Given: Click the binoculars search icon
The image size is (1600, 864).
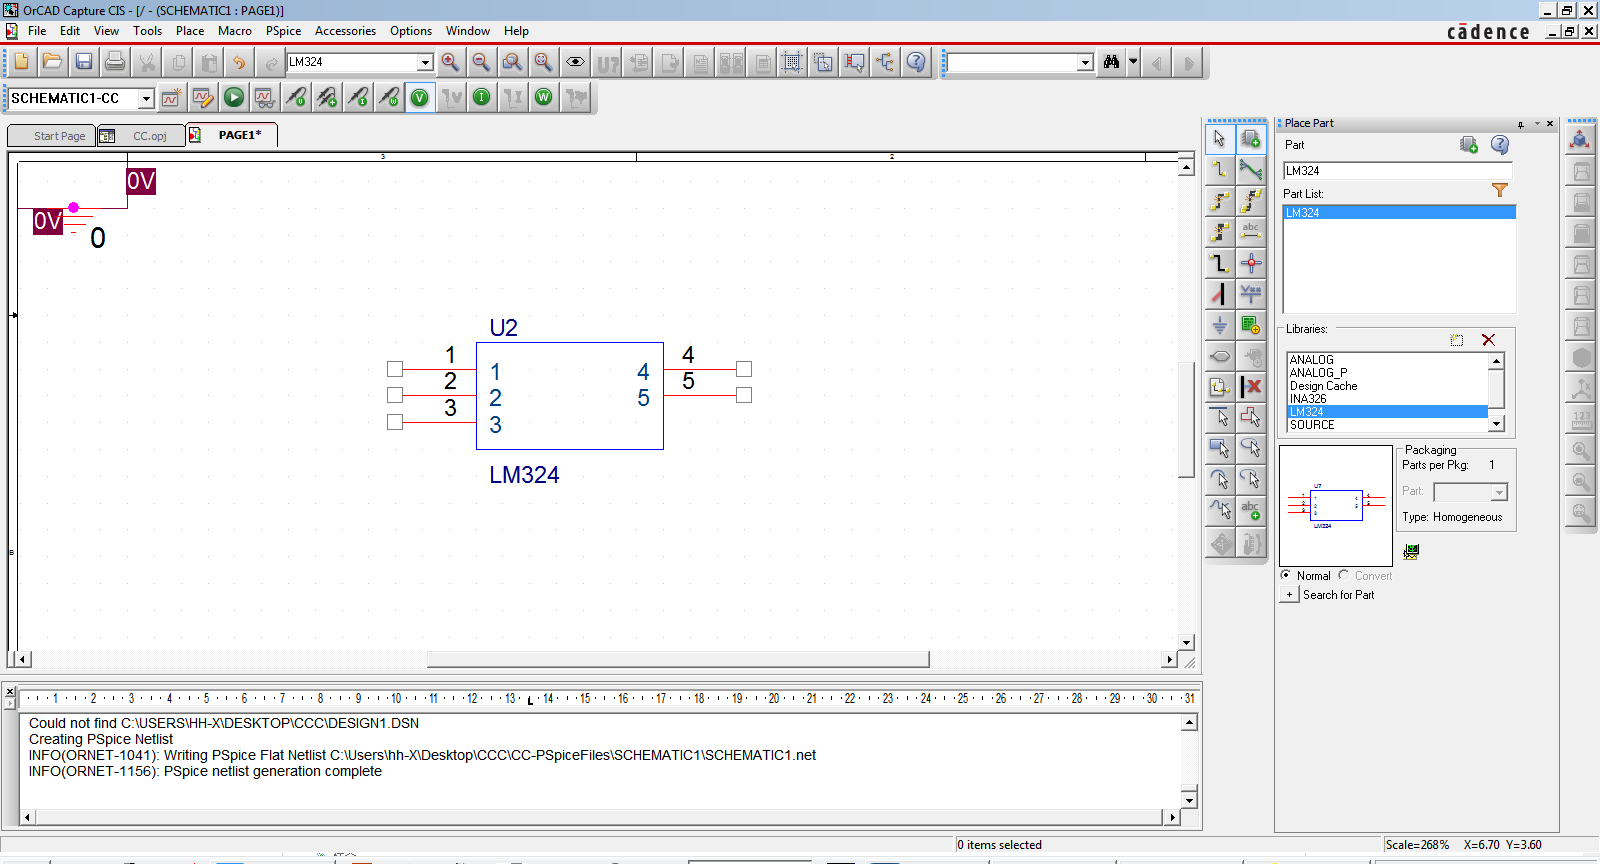Looking at the screenshot, I should (1111, 62).
